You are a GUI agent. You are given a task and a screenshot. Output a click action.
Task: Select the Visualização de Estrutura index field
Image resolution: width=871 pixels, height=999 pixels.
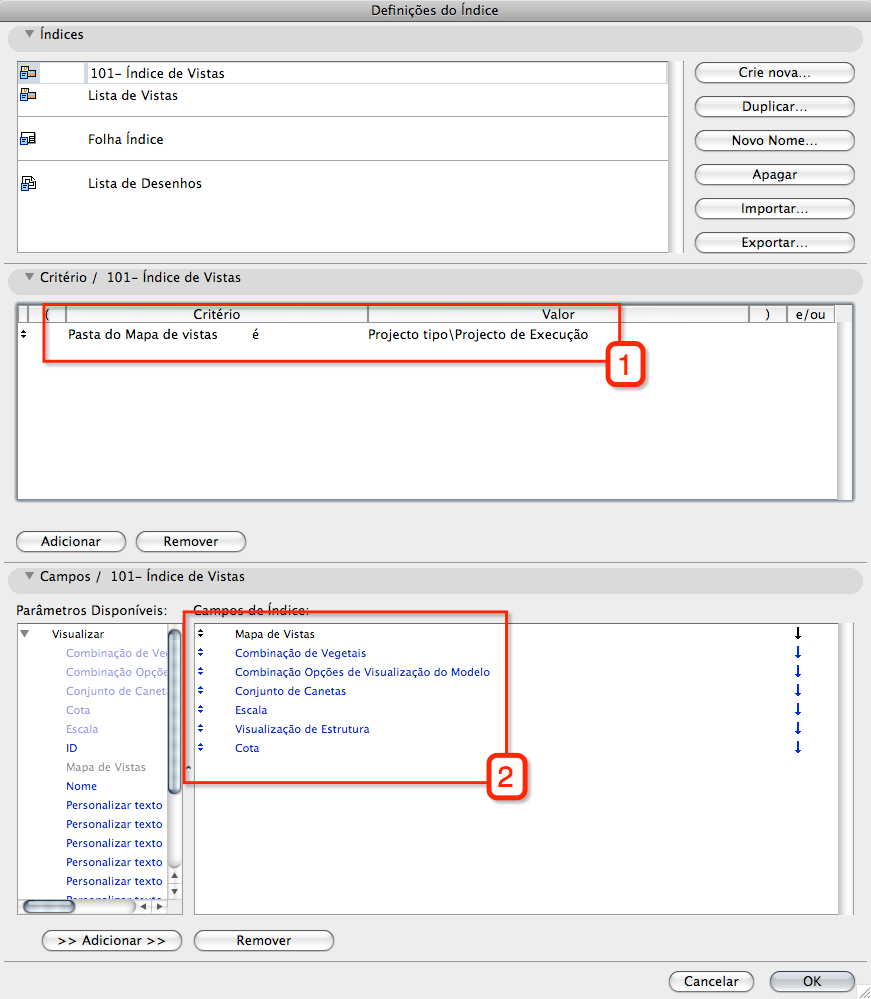pyautogui.click(x=302, y=729)
